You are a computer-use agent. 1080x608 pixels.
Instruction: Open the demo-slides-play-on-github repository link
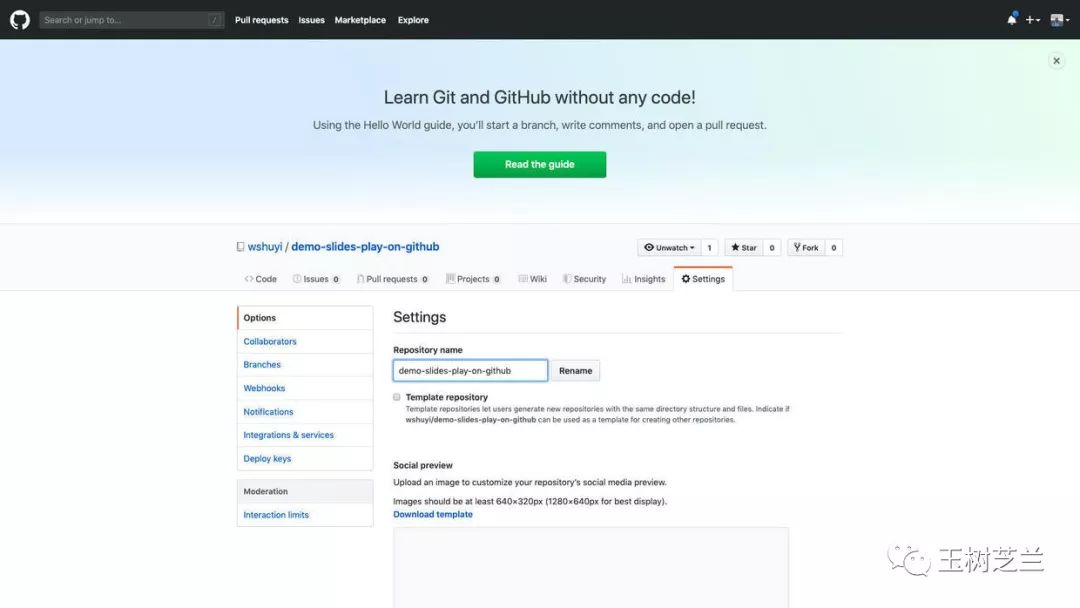[x=365, y=247]
